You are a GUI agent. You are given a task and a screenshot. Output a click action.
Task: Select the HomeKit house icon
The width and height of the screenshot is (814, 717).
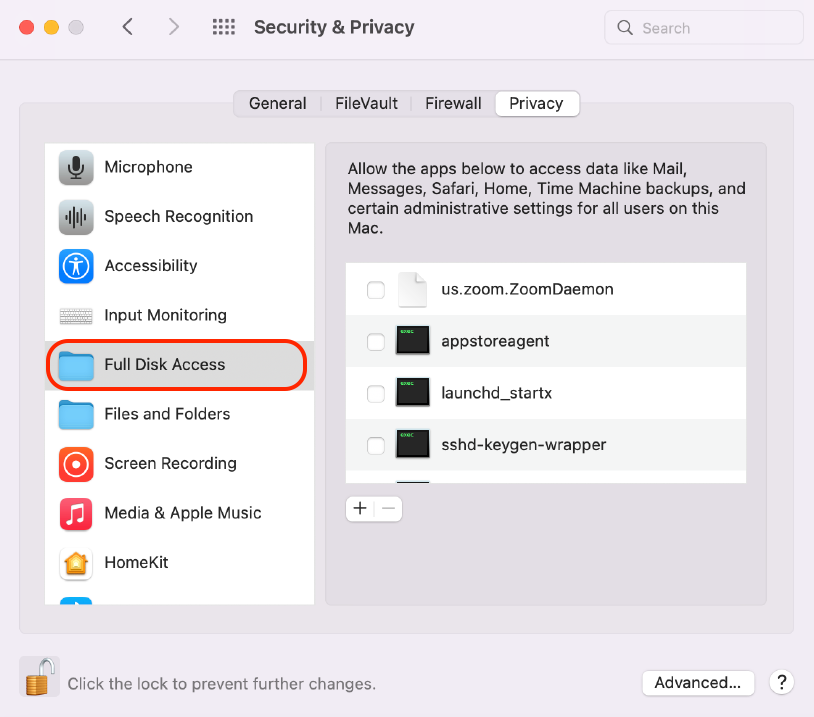[x=76, y=563]
